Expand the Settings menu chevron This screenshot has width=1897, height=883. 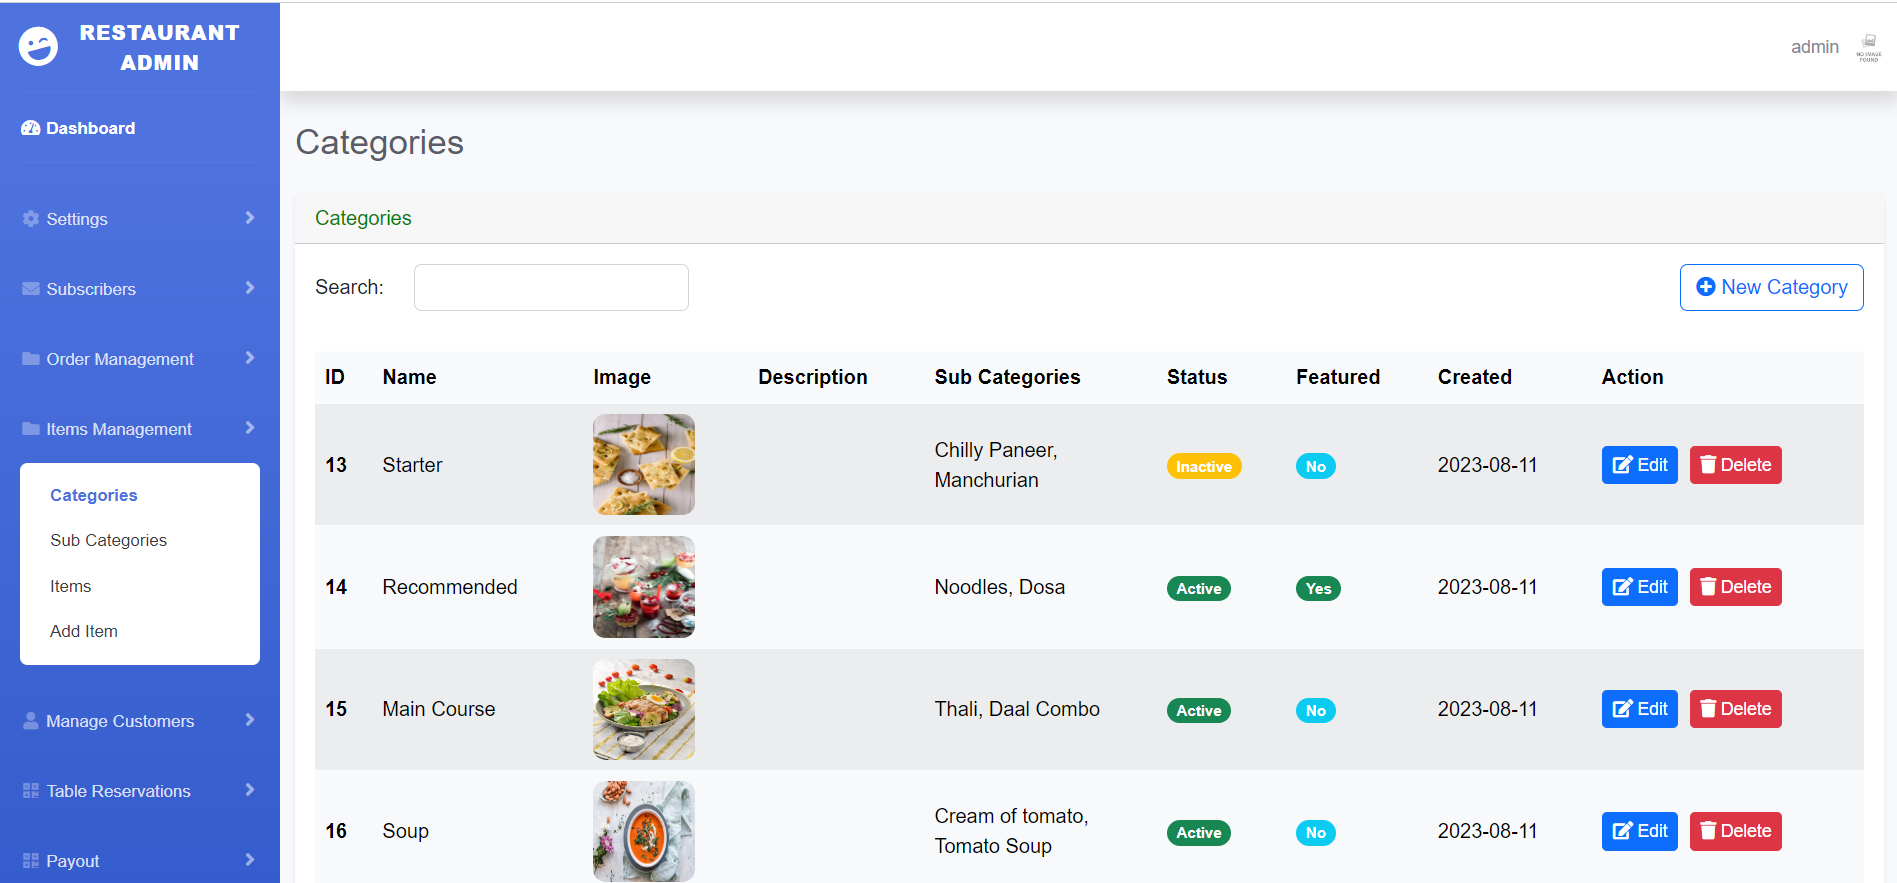pyautogui.click(x=249, y=218)
